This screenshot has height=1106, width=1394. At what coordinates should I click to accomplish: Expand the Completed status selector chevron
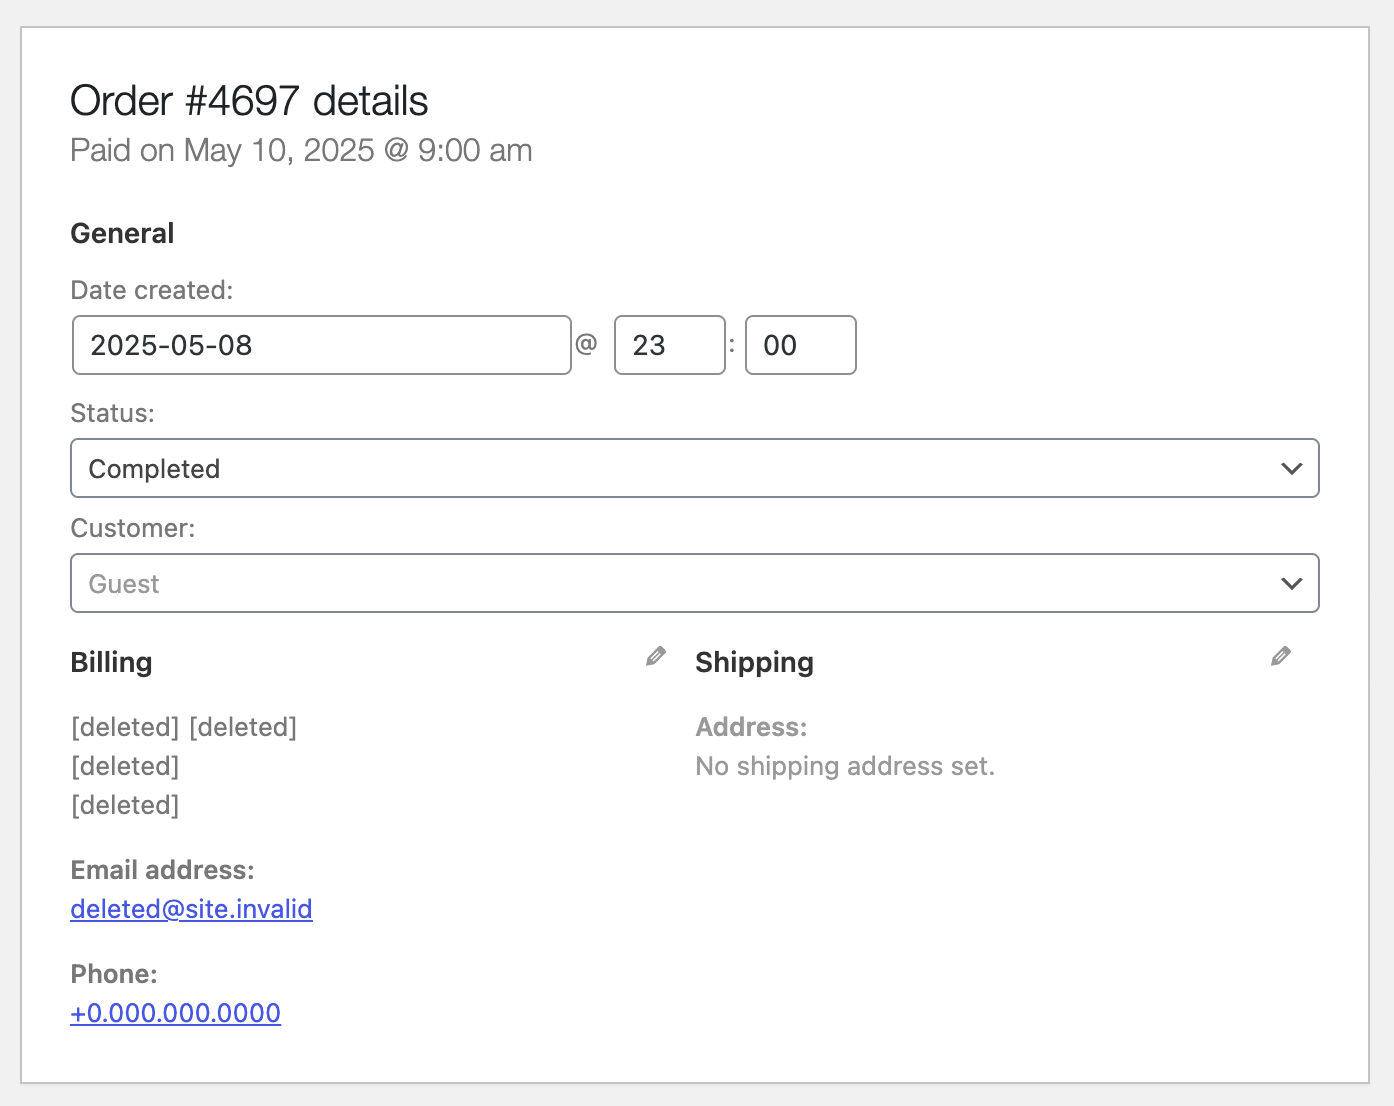pyautogui.click(x=1291, y=468)
